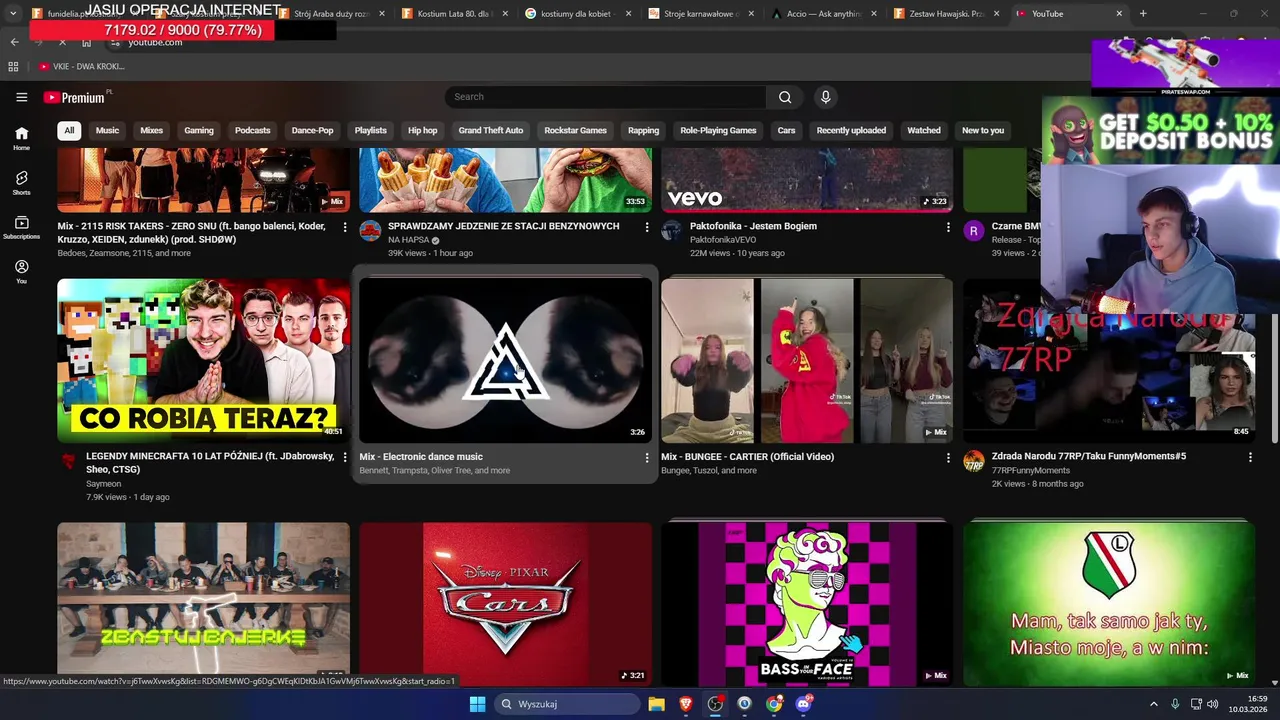Open Bass in your Face thumbnail
Screen dimensions: 1280x720
pos(807,603)
